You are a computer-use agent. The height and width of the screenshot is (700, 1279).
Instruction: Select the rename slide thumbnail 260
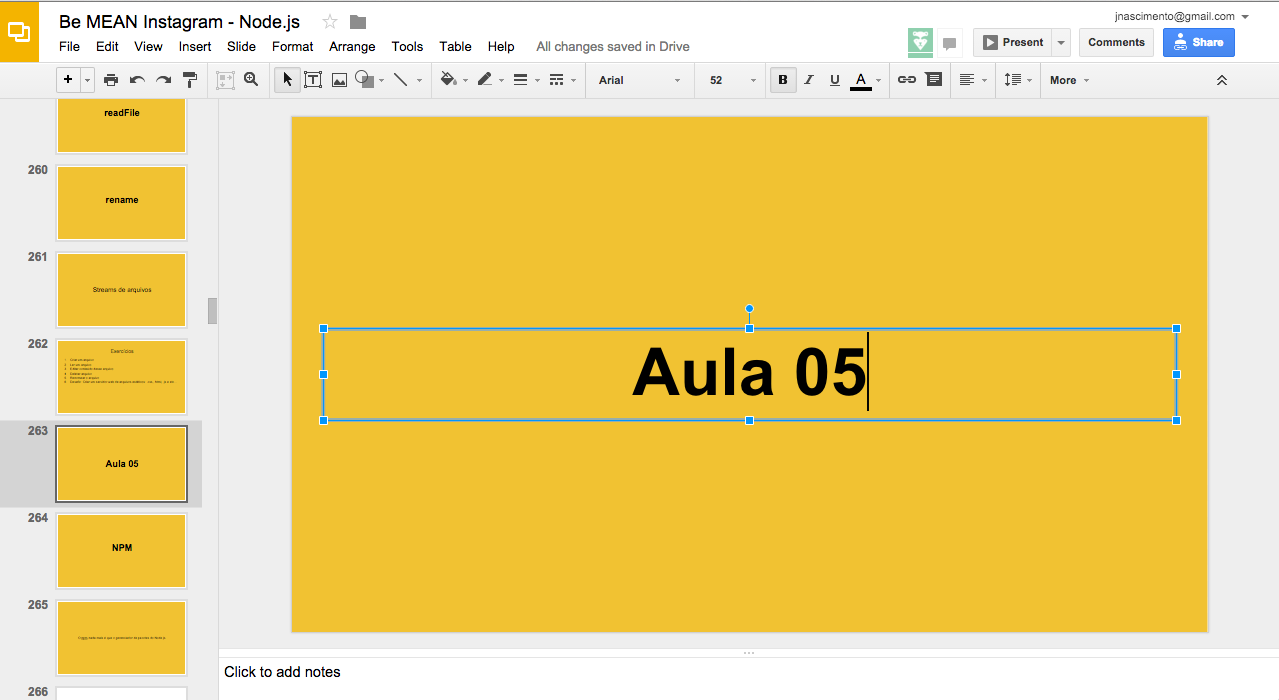coord(122,203)
